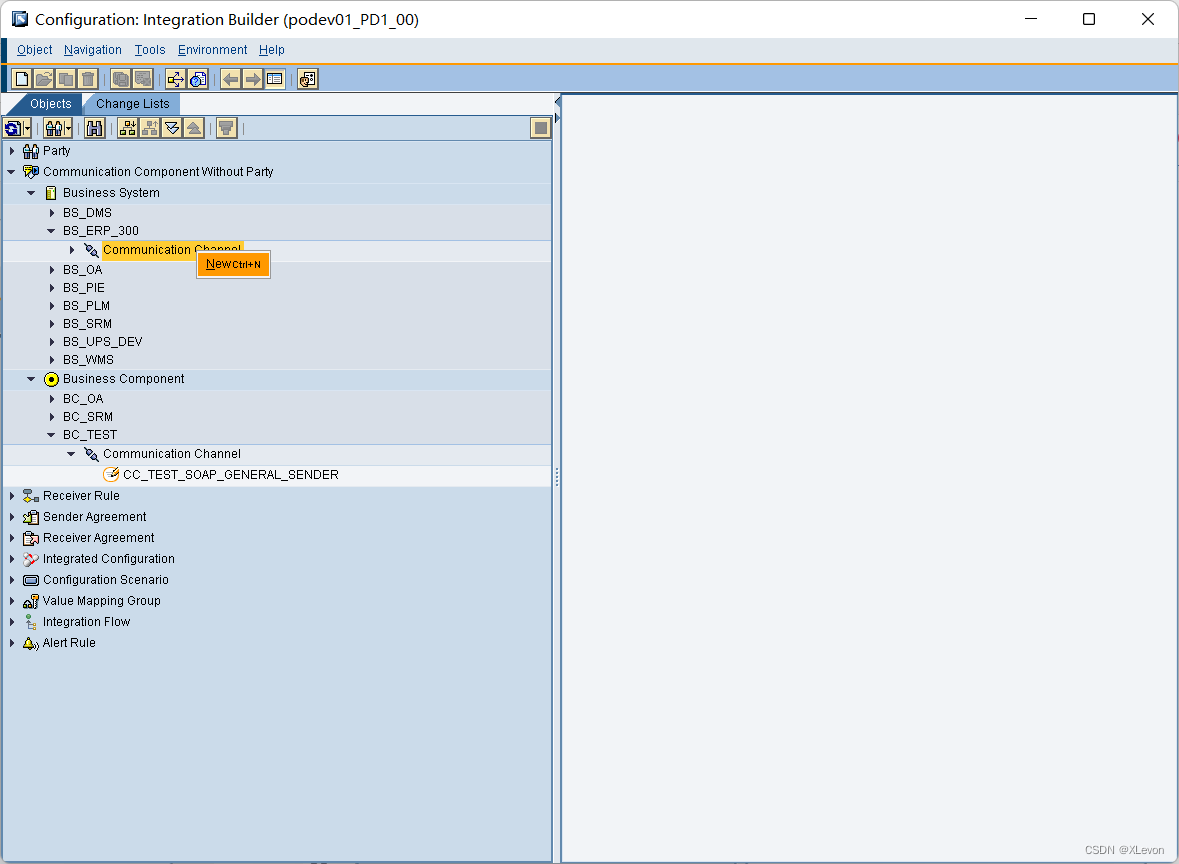Screen dimensions: 1179x864
Task: Open the Help menu
Action: coord(271,50)
